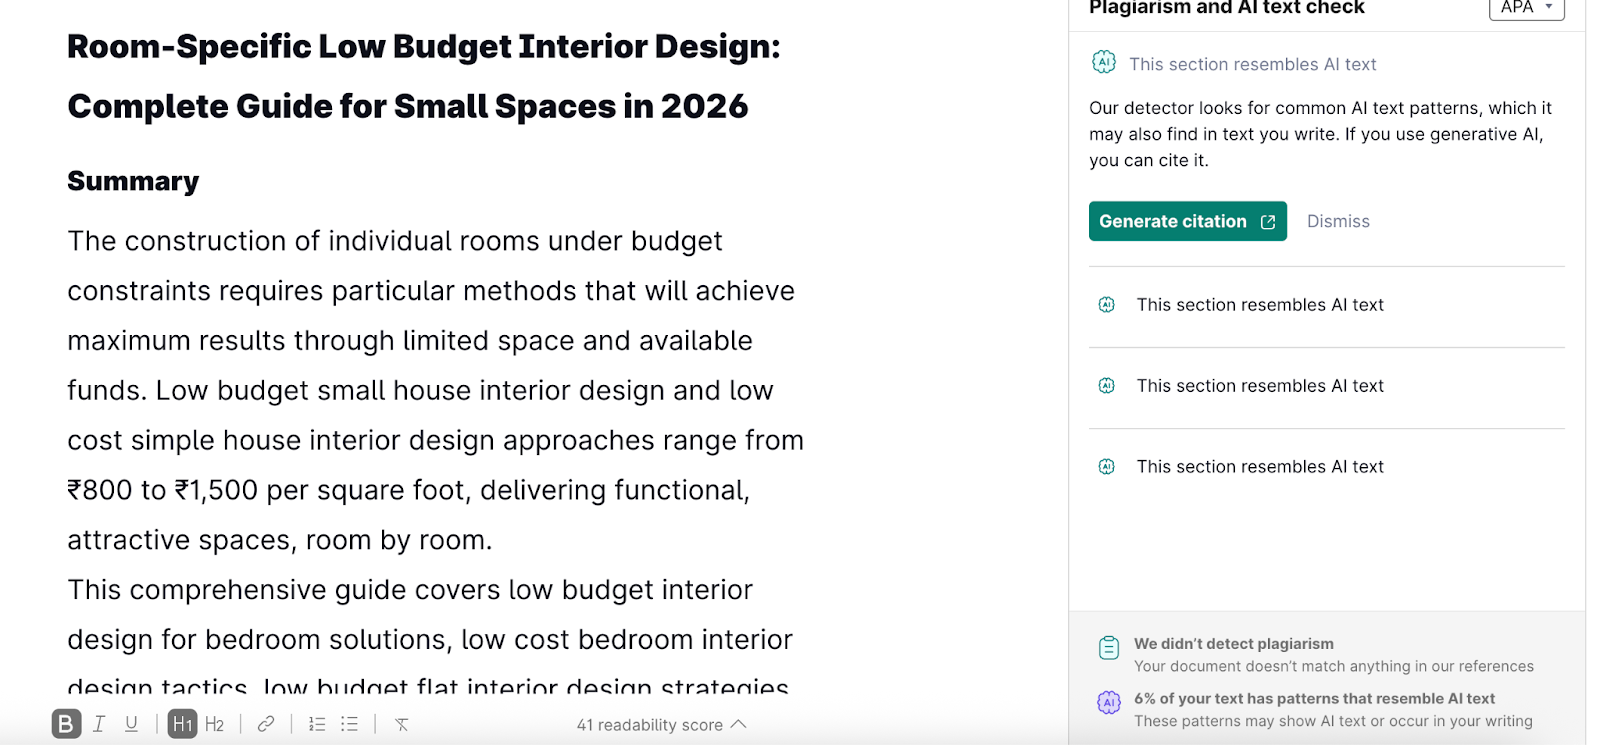Toggle underline formatting in the bottom toolbar
This screenshot has height=745, width=1600.
tap(131, 724)
